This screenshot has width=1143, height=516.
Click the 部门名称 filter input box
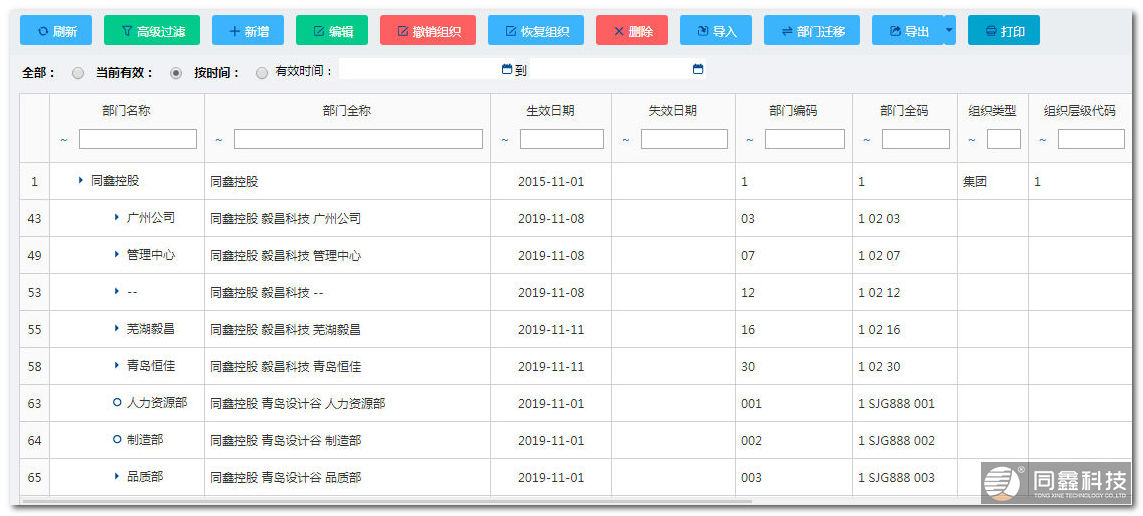coord(138,140)
